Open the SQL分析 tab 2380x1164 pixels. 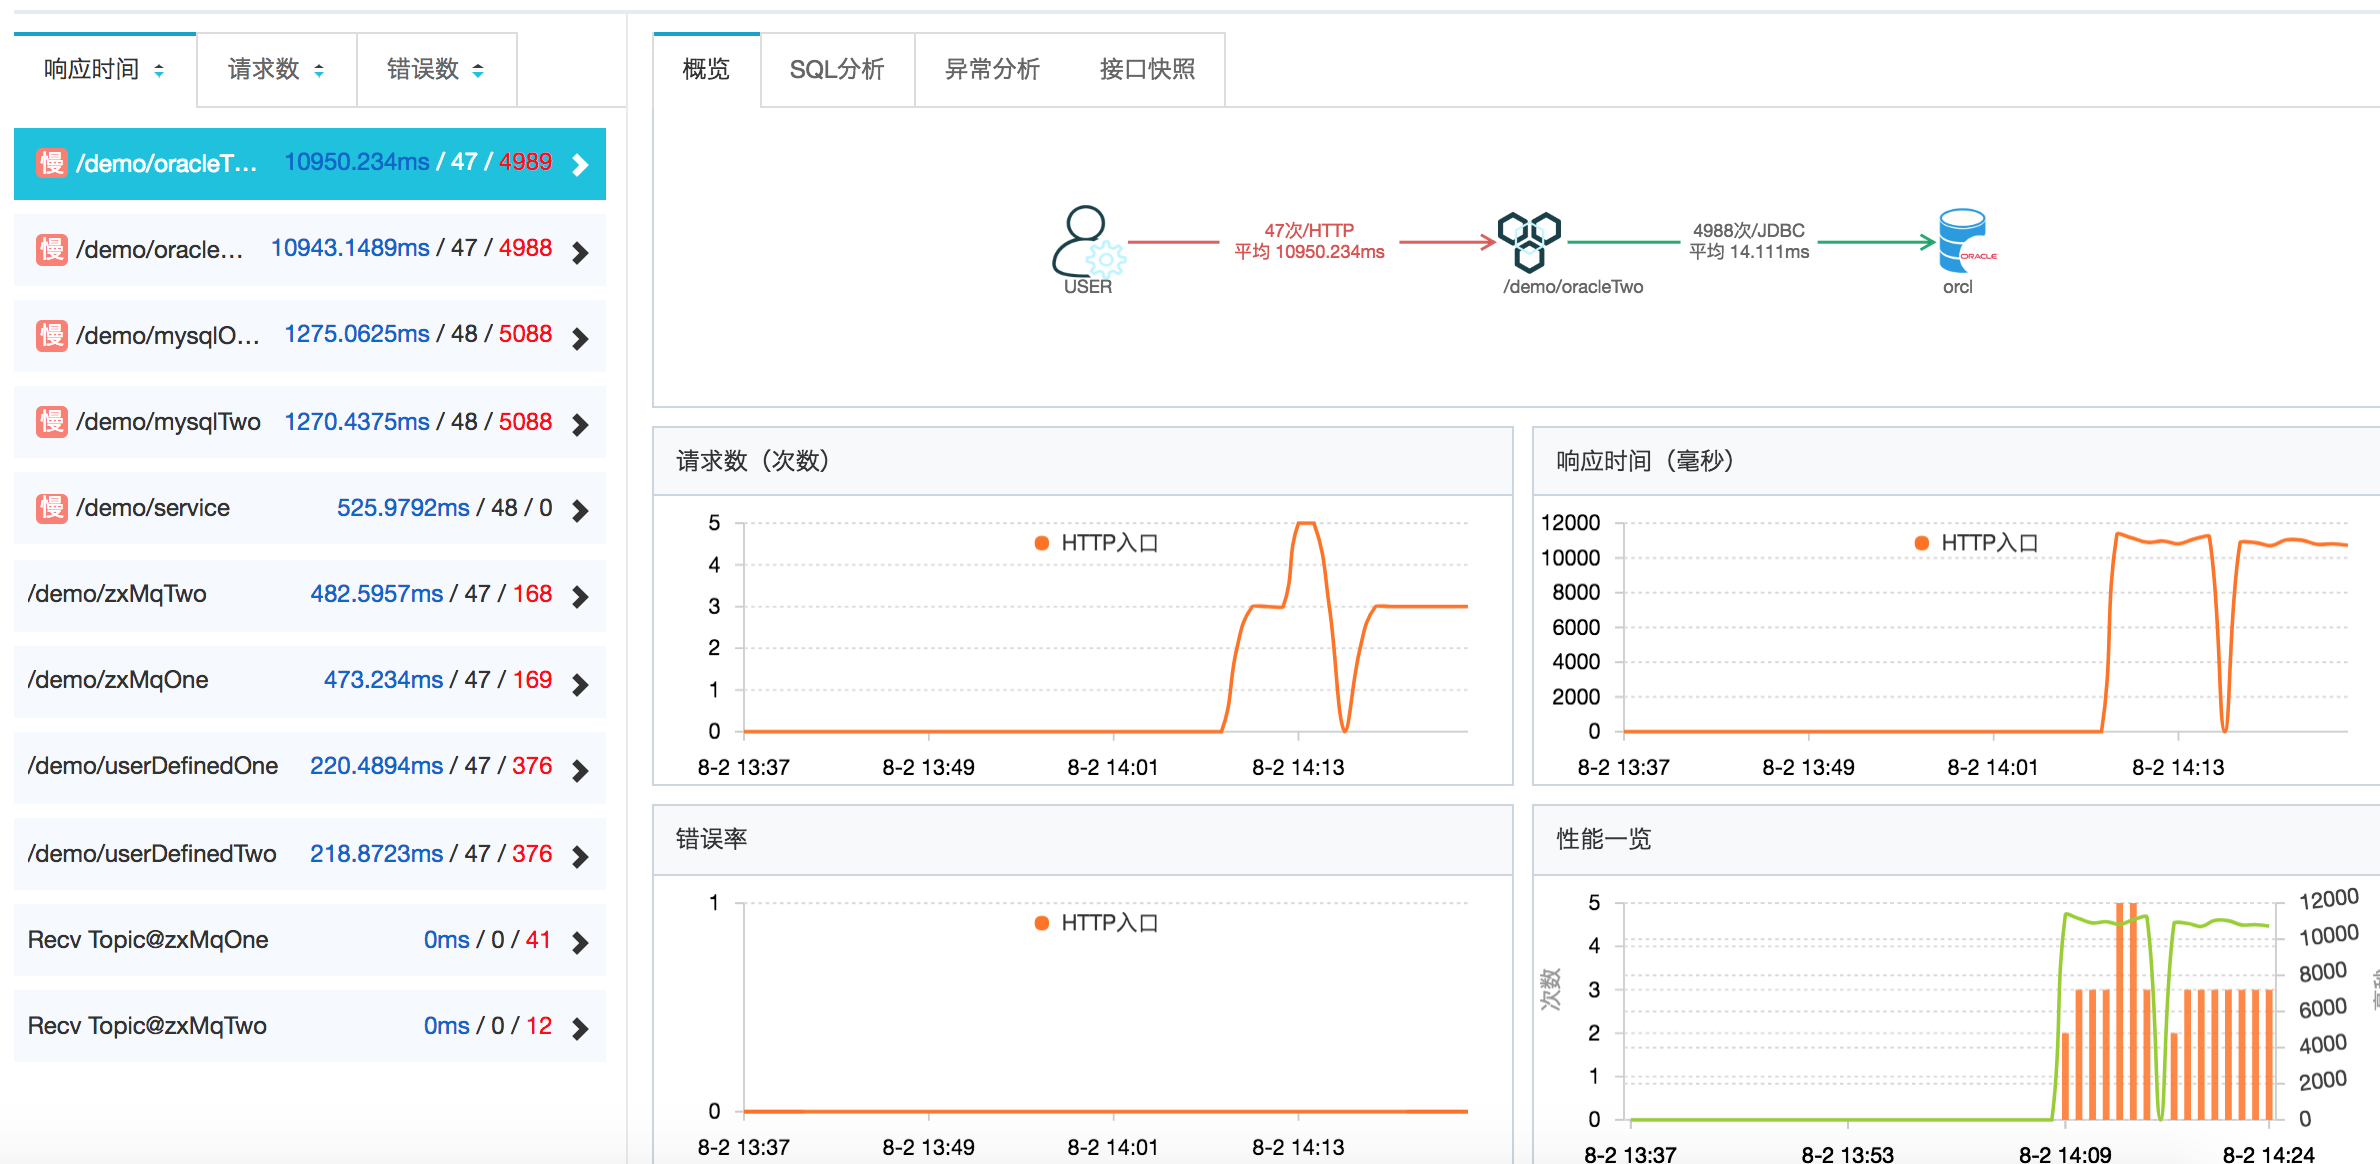click(x=837, y=69)
